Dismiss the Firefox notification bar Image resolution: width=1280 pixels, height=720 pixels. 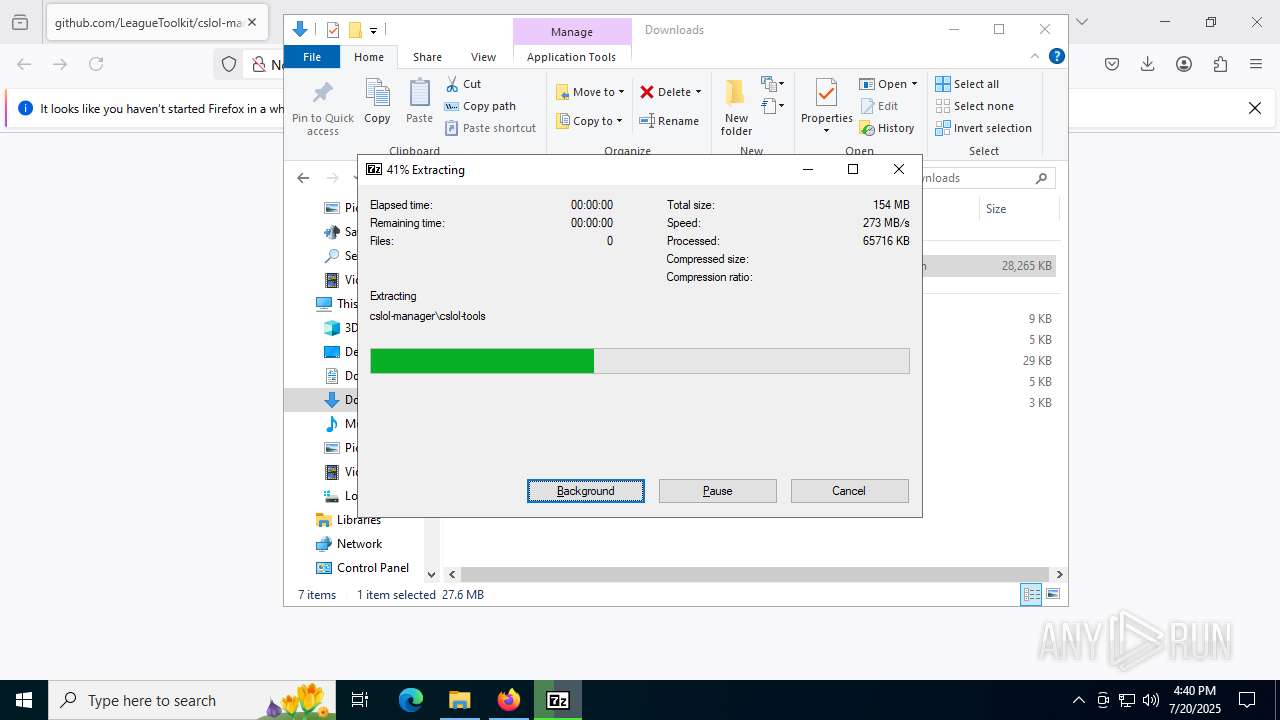(x=1255, y=108)
